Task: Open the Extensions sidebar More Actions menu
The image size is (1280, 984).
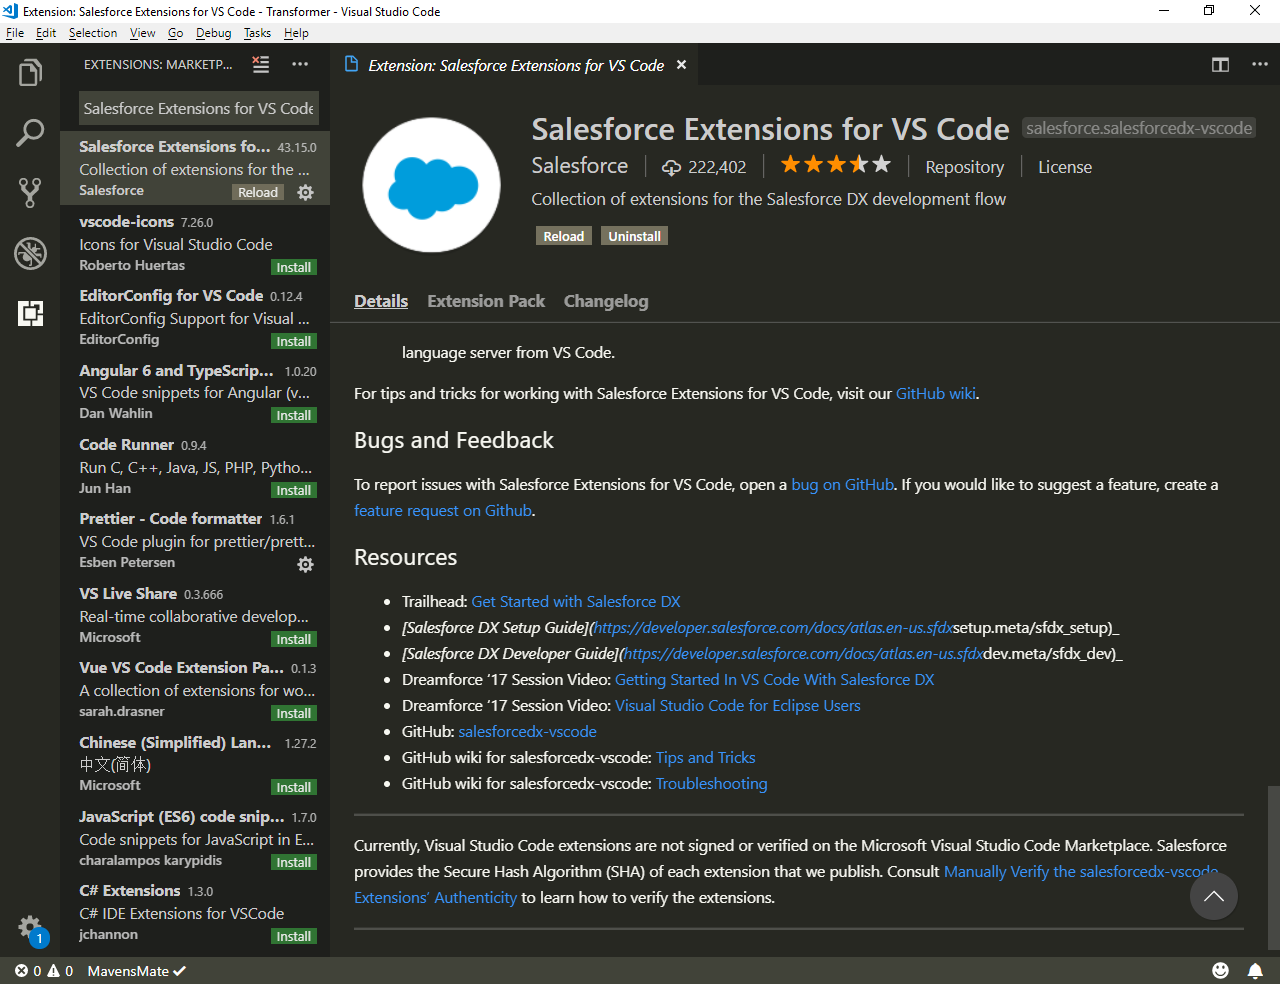Action: (x=300, y=64)
